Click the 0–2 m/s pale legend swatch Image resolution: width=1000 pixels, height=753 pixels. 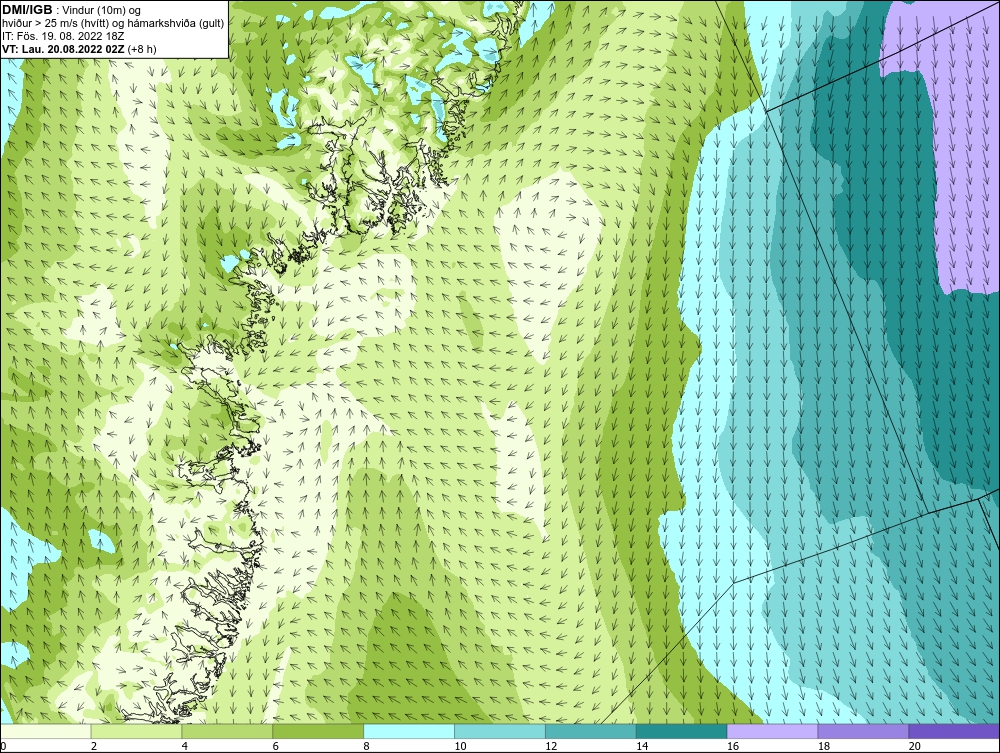pyautogui.click(x=45, y=731)
